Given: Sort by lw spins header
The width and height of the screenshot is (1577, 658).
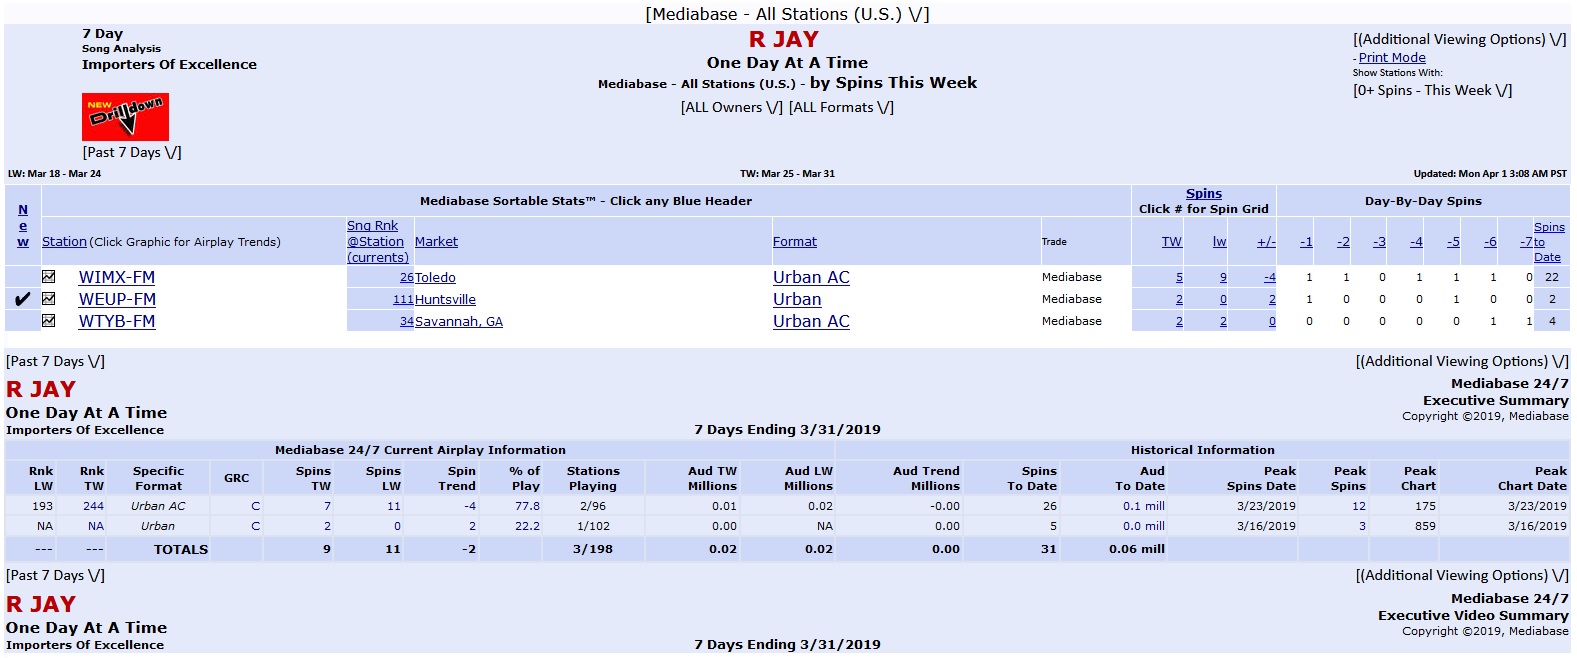Looking at the screenshot, I should (1220, 241).
